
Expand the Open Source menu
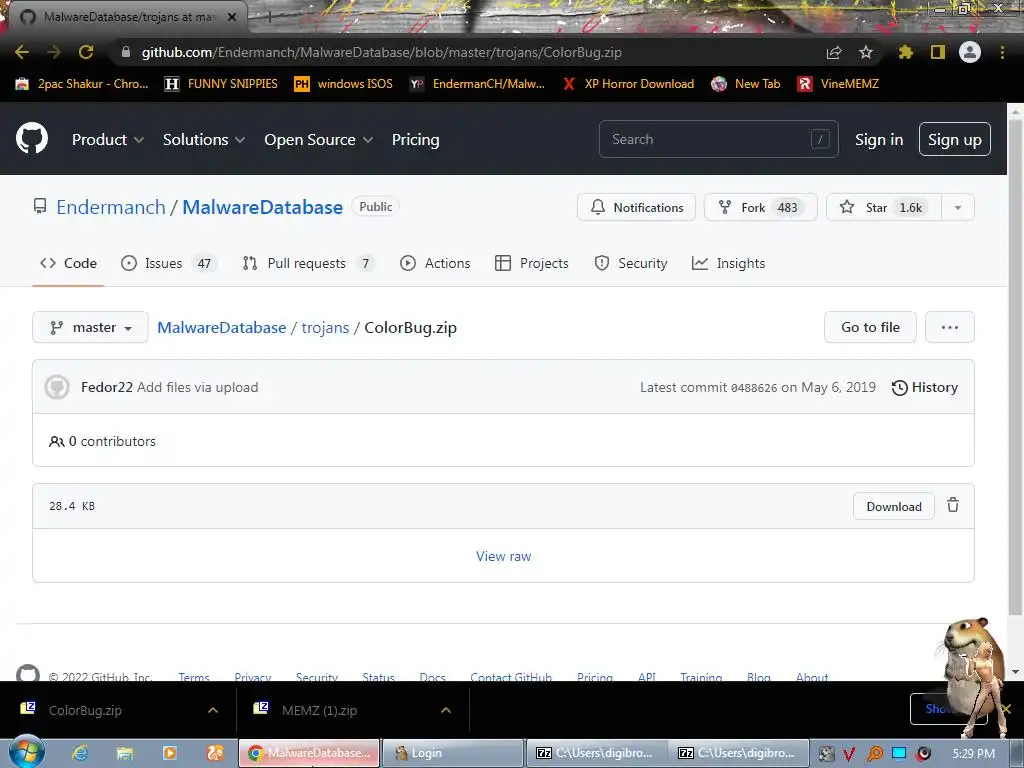click(x=319, y=140)
